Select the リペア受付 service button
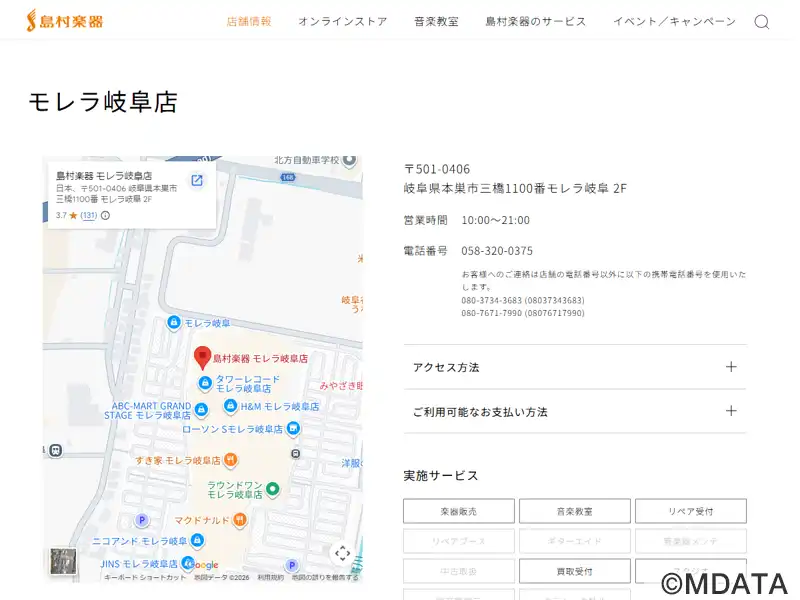This screenshot has height=600, width=800. pyautogui.click(x=690, y=511)
